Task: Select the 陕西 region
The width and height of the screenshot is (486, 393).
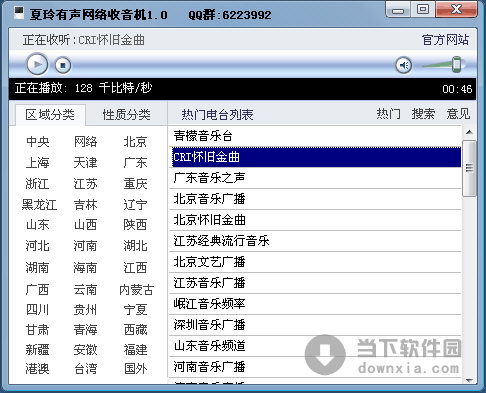Action: (x=135, y=225)
